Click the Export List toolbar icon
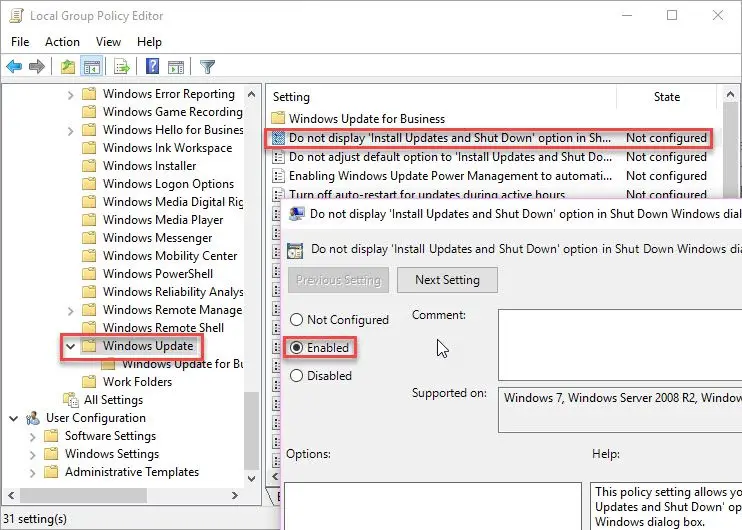The image size is (742, 530). (x=122, y=67)
